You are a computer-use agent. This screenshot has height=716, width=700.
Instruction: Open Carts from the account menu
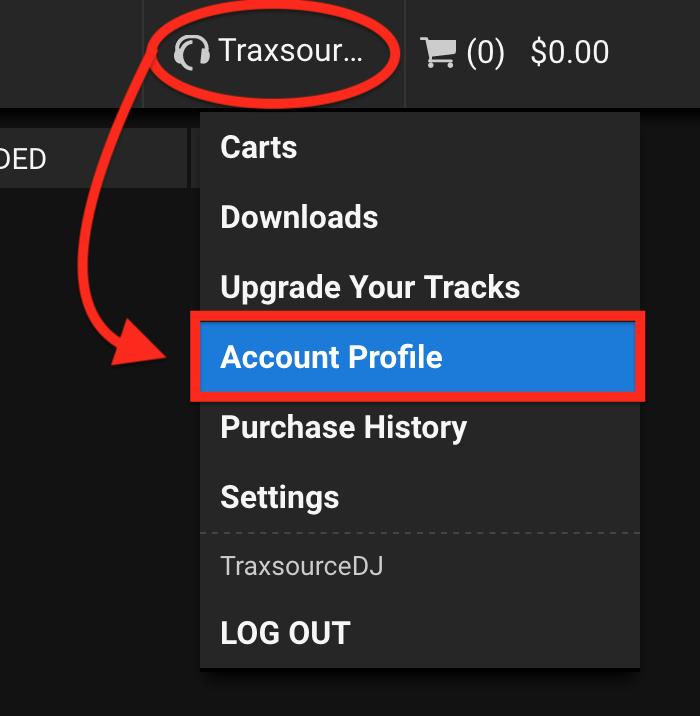[x=259, y=148]
